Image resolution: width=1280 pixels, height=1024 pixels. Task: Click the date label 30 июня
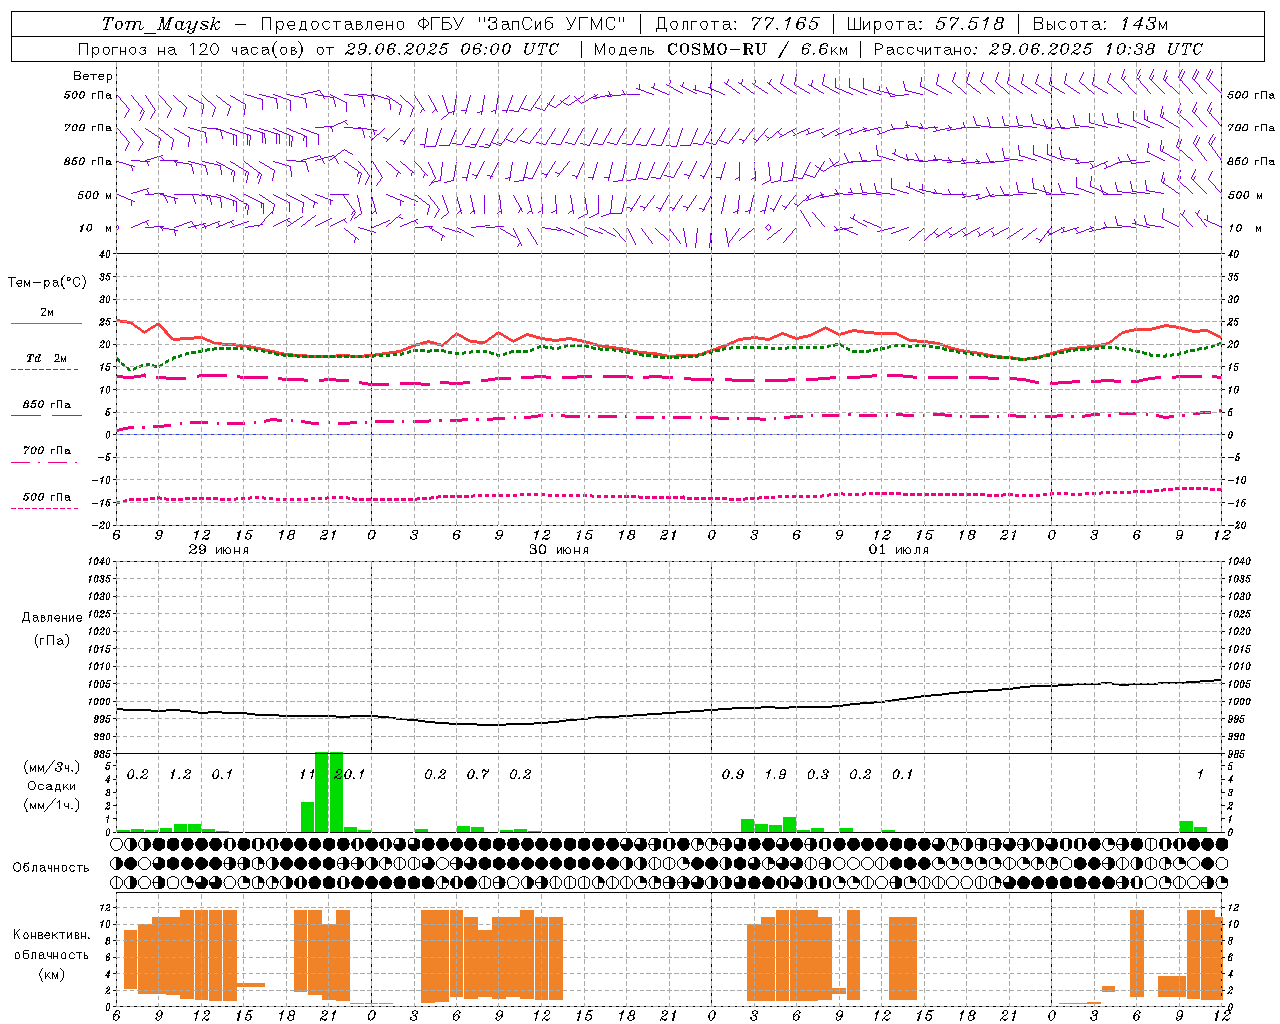(559, 550)
